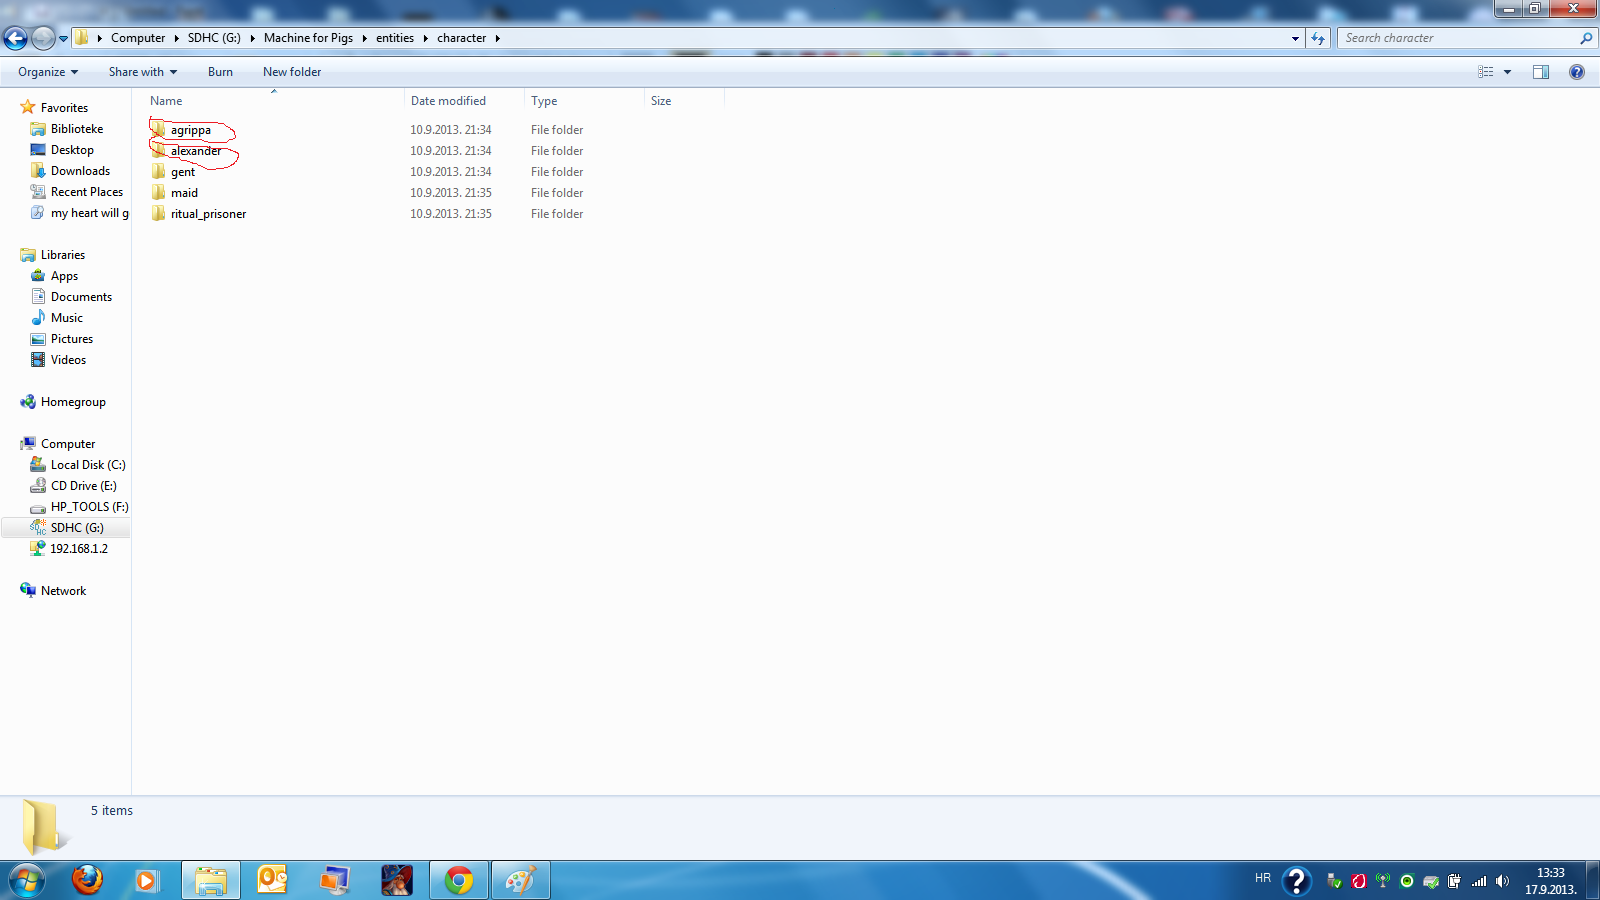Select the ritual_prisoner folder icon
Screen dimensions: 1600x900
pos(158,213)
